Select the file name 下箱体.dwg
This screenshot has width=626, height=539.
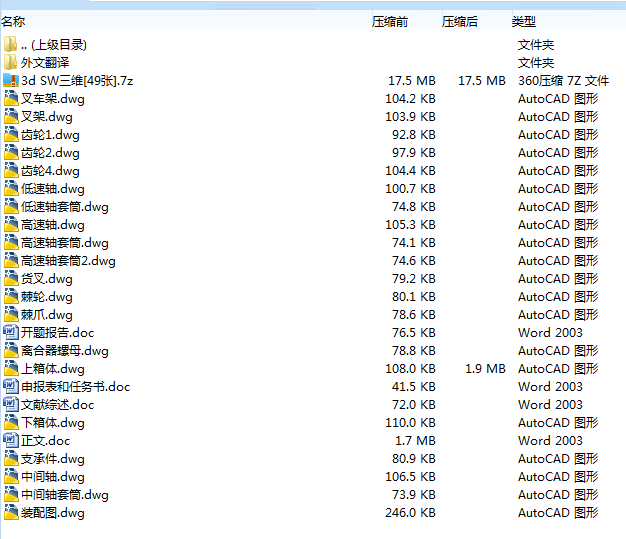pos(53,422)
